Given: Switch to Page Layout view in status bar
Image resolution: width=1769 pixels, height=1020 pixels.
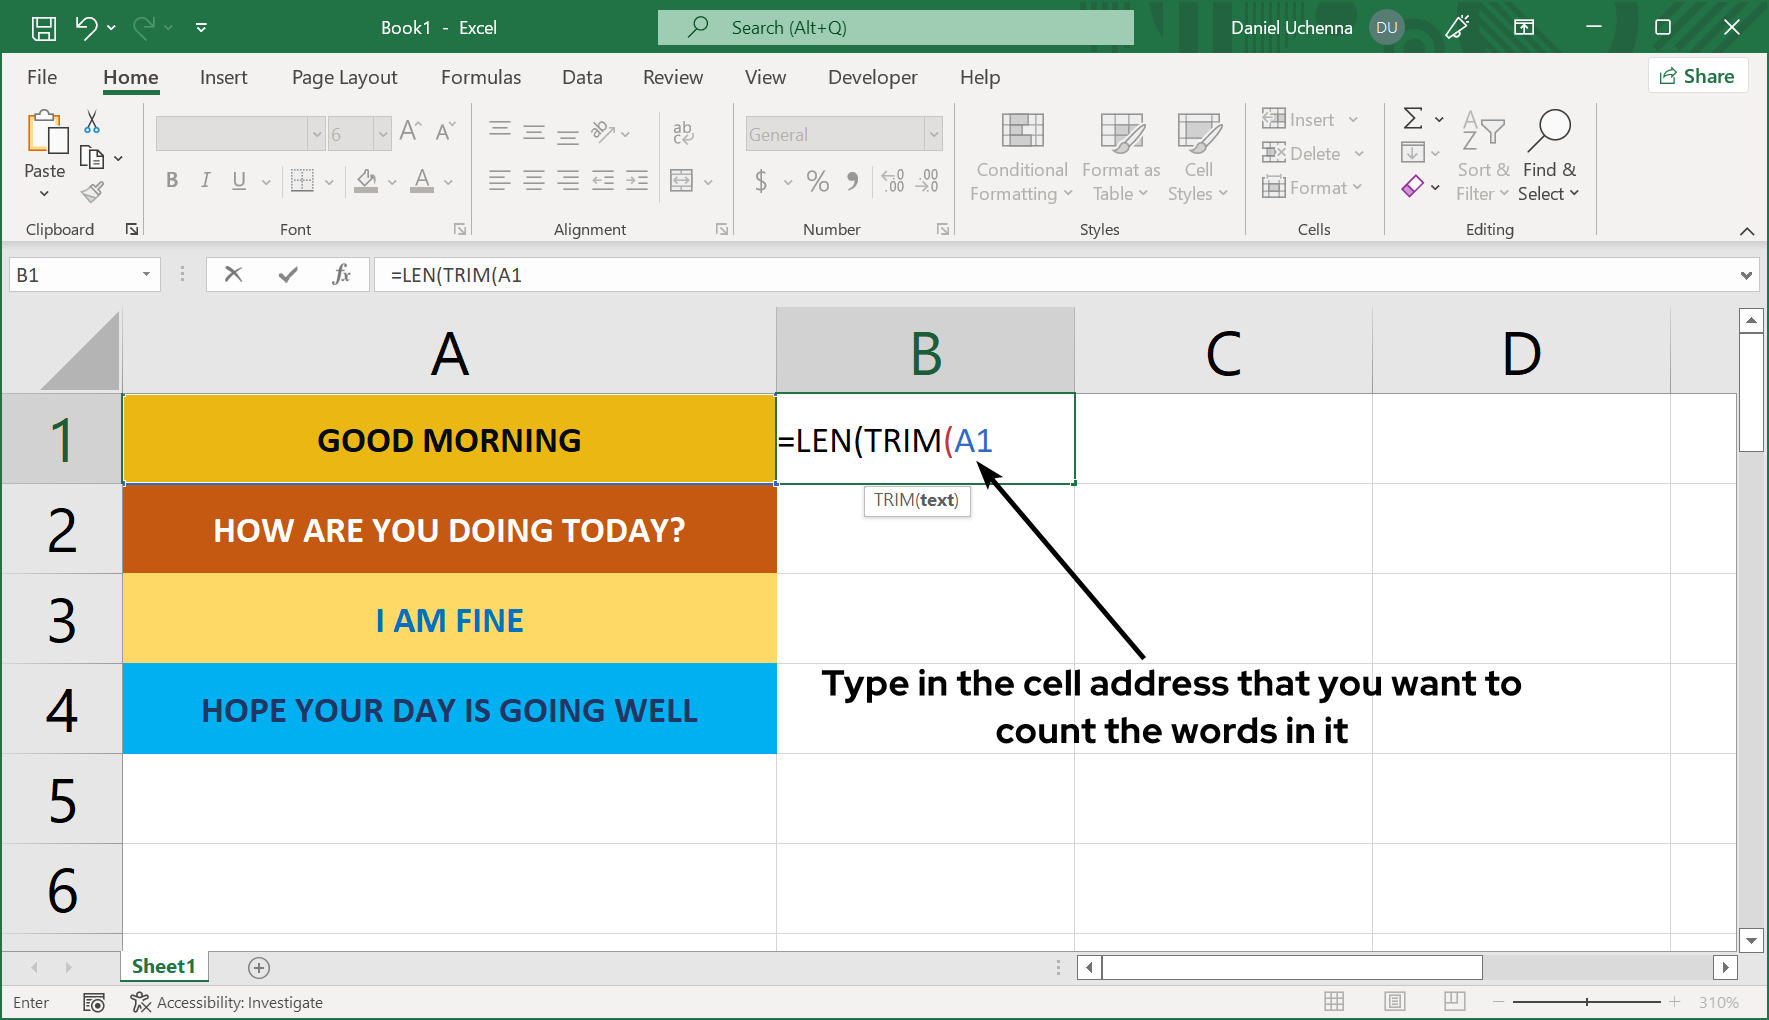Looking at the screenshot, I should 1395,1001.
